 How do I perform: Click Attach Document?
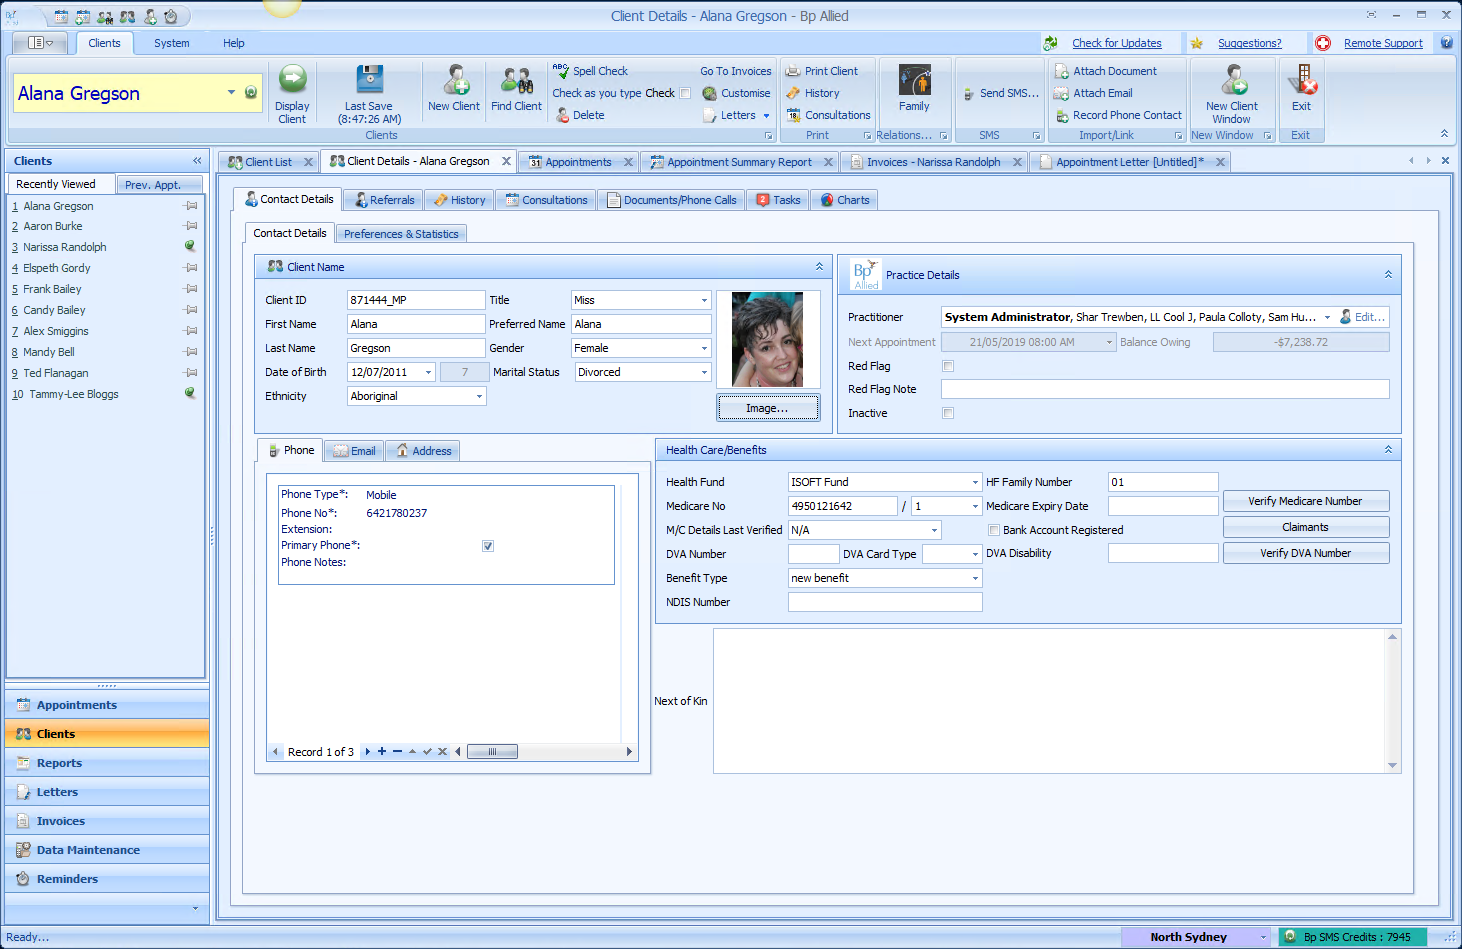[x=1106, y=71]
